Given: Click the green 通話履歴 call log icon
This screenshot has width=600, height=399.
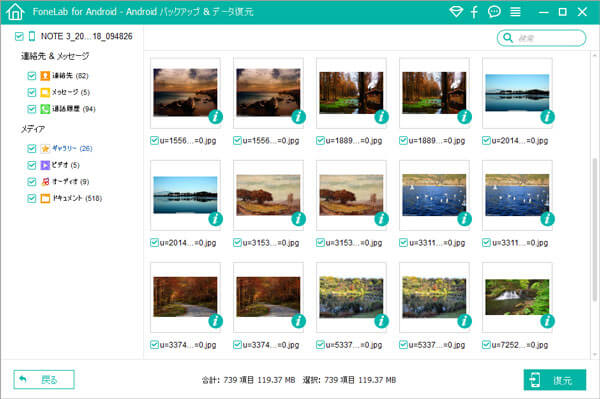Looking at the screenshot, I should (45, 109).
